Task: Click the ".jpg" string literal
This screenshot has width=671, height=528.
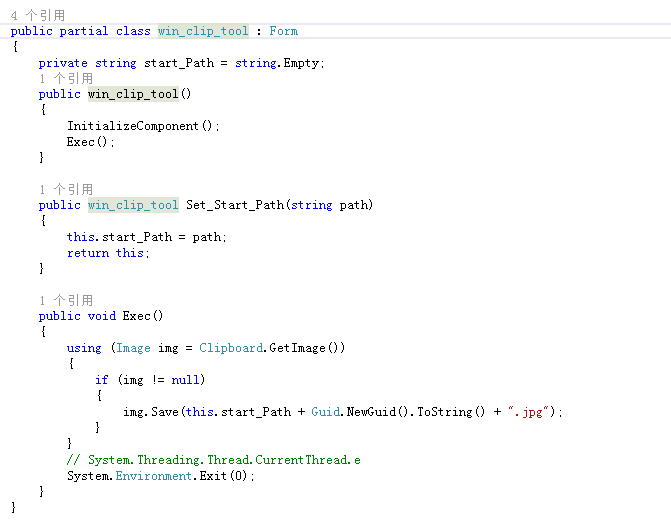Action: pos(528,412)
